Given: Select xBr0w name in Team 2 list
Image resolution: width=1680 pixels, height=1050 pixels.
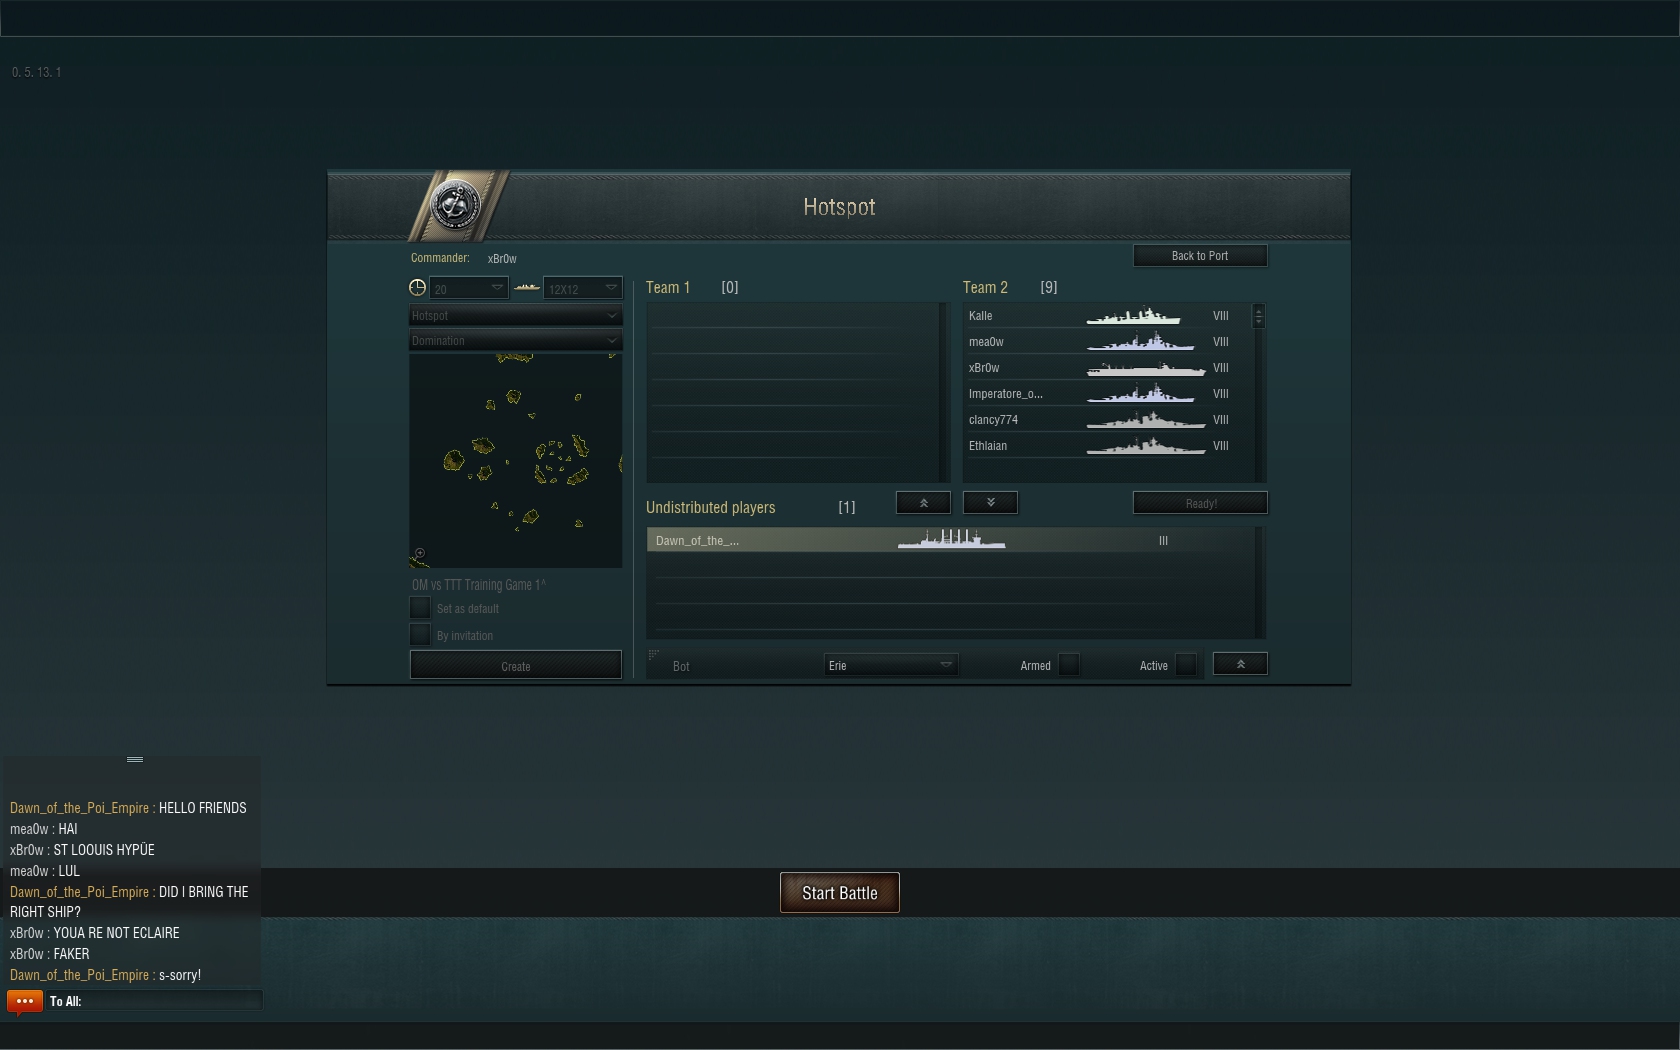Looking at the screenshot, I should click(984, 368).
